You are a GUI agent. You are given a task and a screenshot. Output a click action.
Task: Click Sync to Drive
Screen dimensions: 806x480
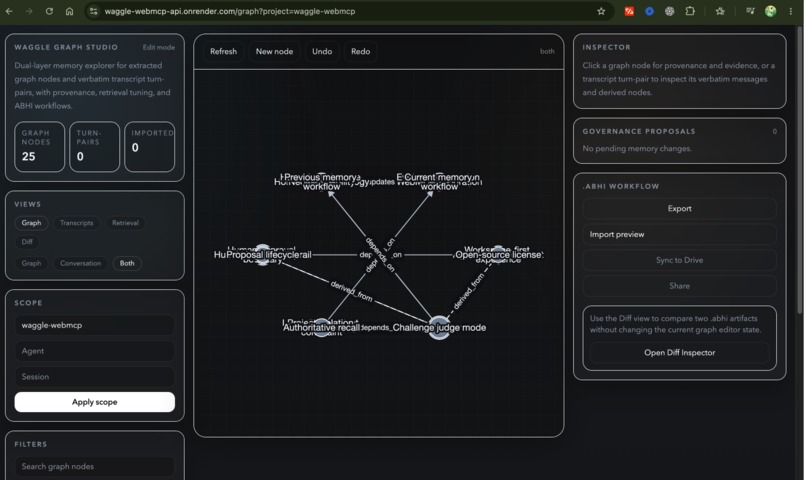[679, 260]
